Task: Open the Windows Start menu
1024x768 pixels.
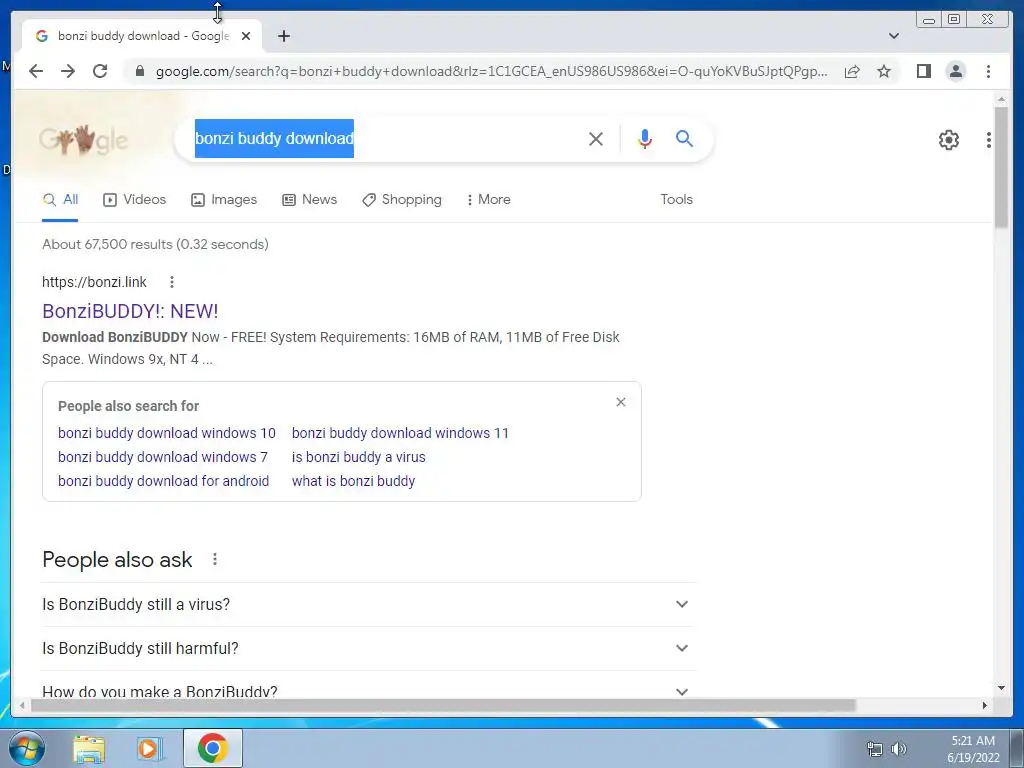Action: click(x=27, y=748)
